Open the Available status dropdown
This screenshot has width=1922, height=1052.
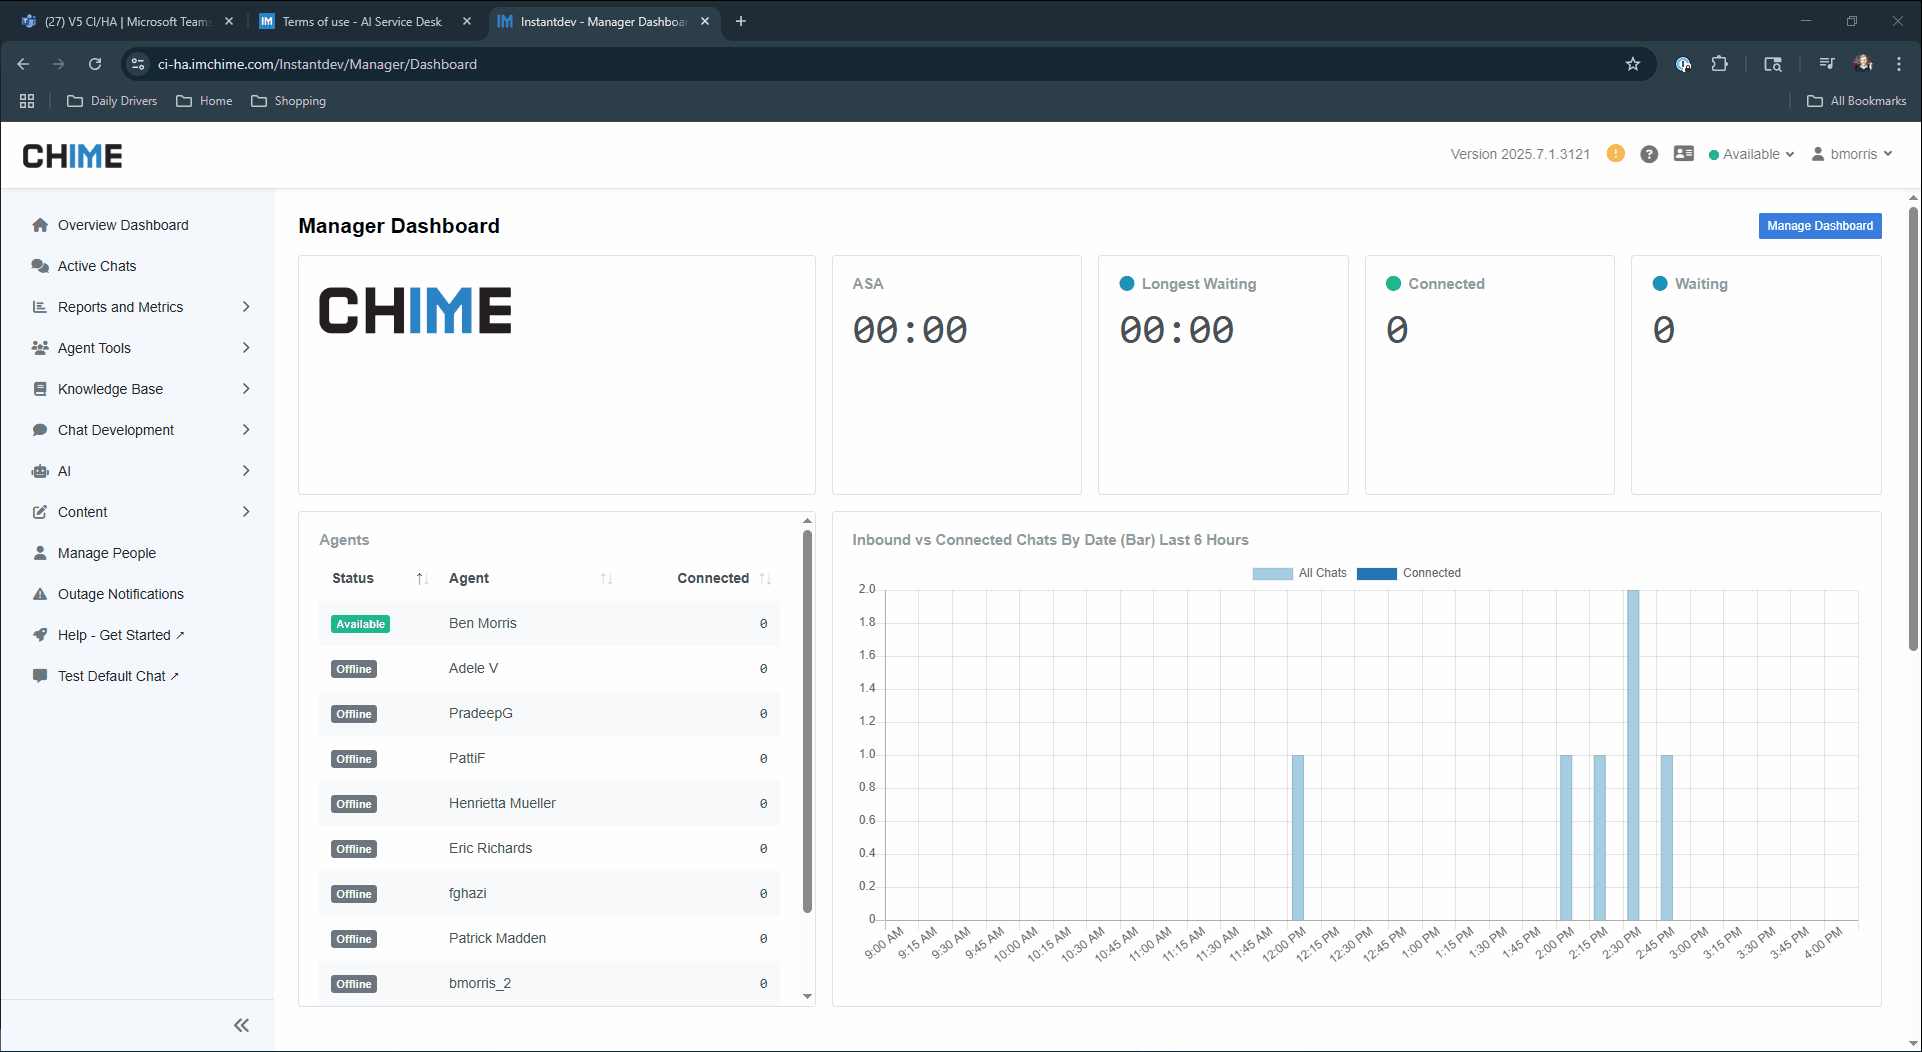[x=1752, y=154]
